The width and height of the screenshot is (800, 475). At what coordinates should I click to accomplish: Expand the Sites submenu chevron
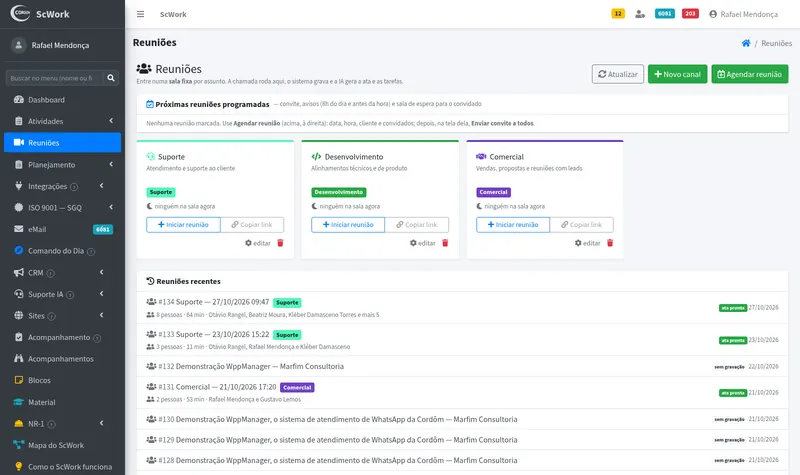[102, 315]
